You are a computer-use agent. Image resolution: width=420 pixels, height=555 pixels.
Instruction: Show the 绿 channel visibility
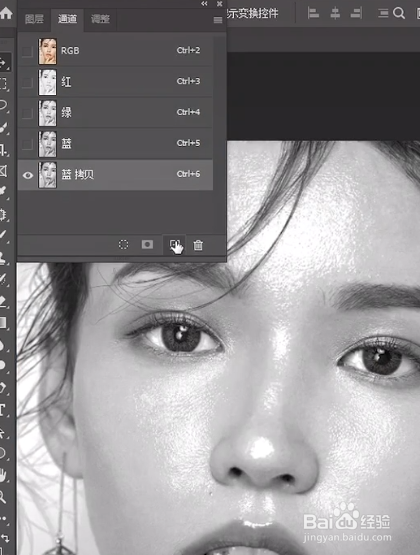(x=27, y=113)
